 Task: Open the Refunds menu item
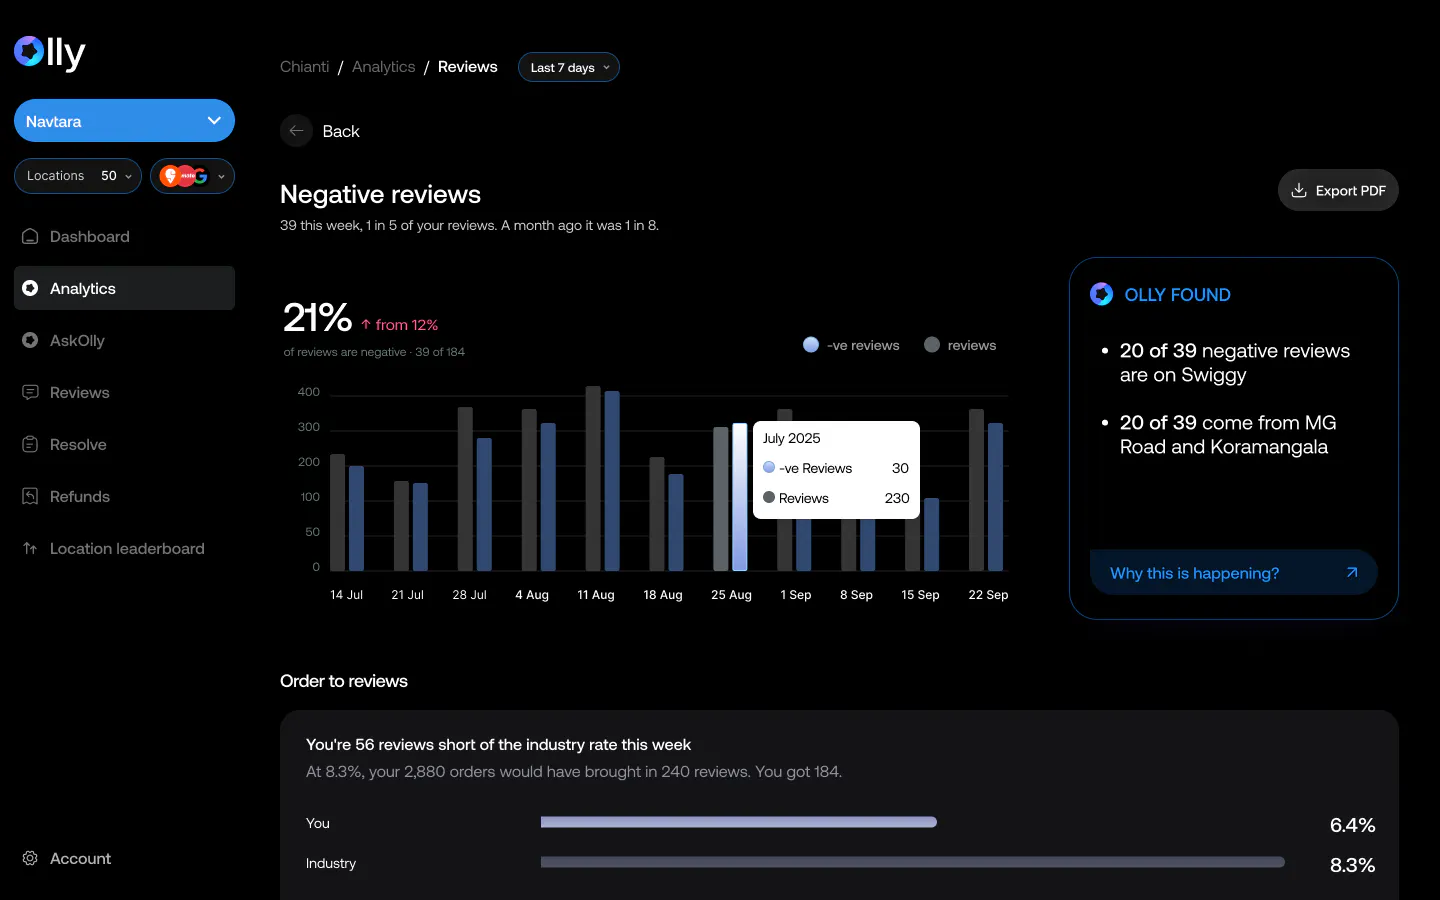[x=124, y=496]
